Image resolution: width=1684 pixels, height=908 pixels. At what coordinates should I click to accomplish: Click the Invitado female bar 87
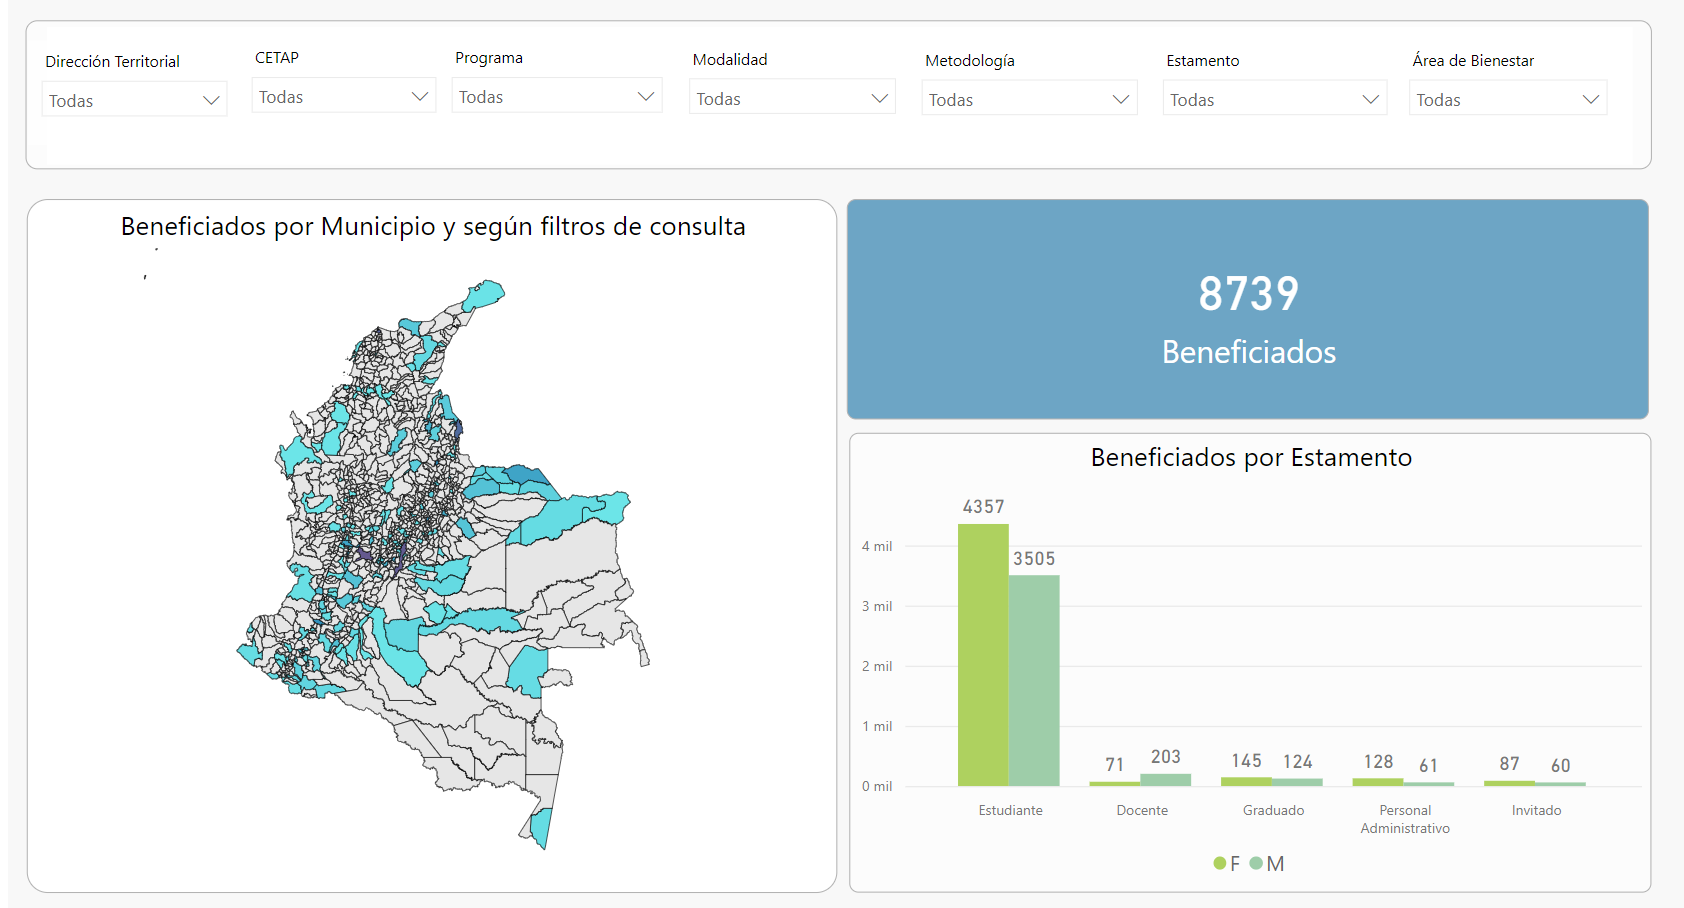[1509, 783]
